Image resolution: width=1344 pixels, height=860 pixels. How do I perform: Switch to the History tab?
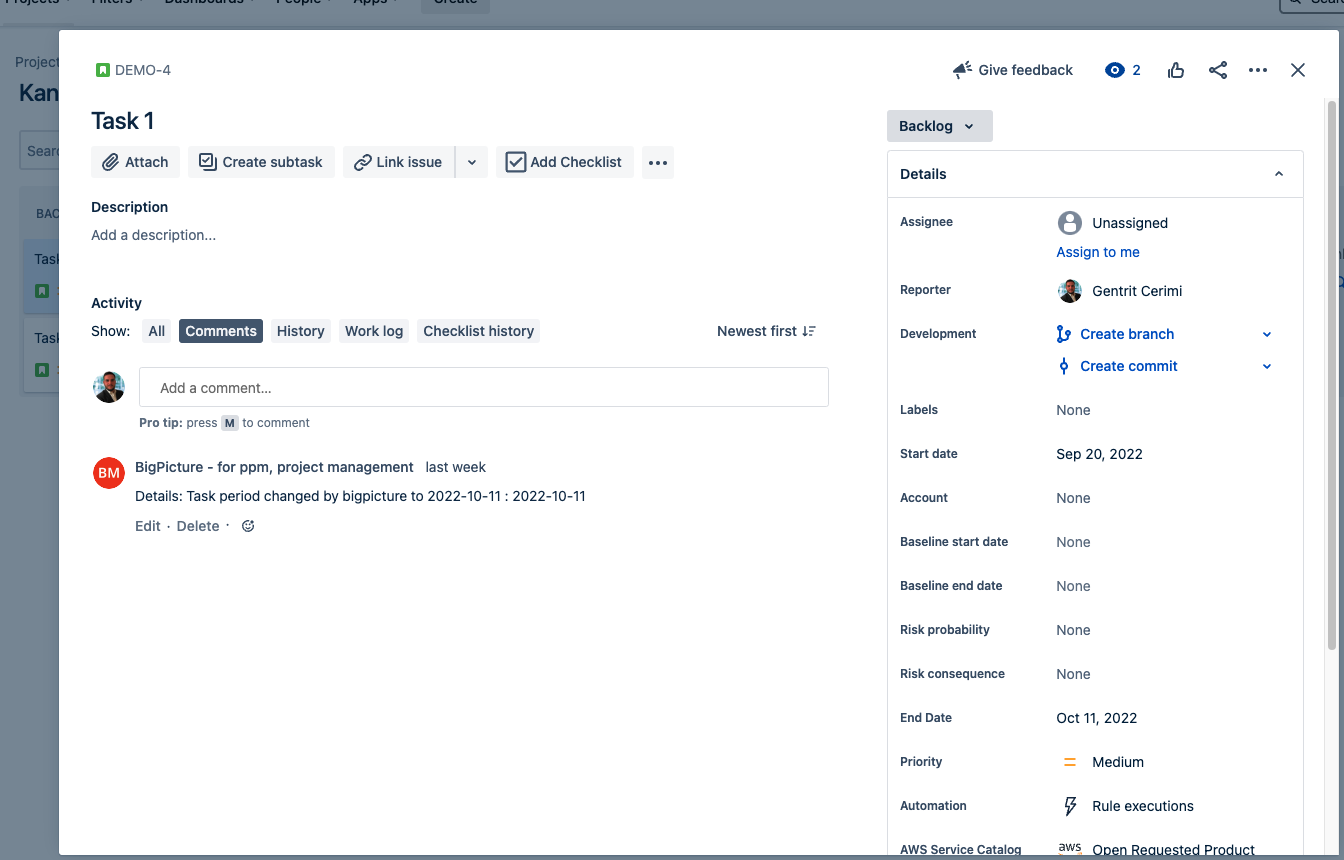point(300,330)
